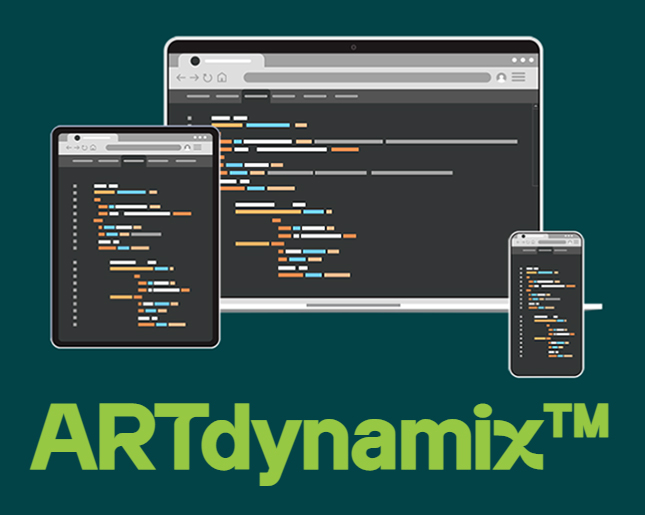Open the profile avatar icon in the laptop browser
This screenshot has height=515, width=645.
[501, 77]
